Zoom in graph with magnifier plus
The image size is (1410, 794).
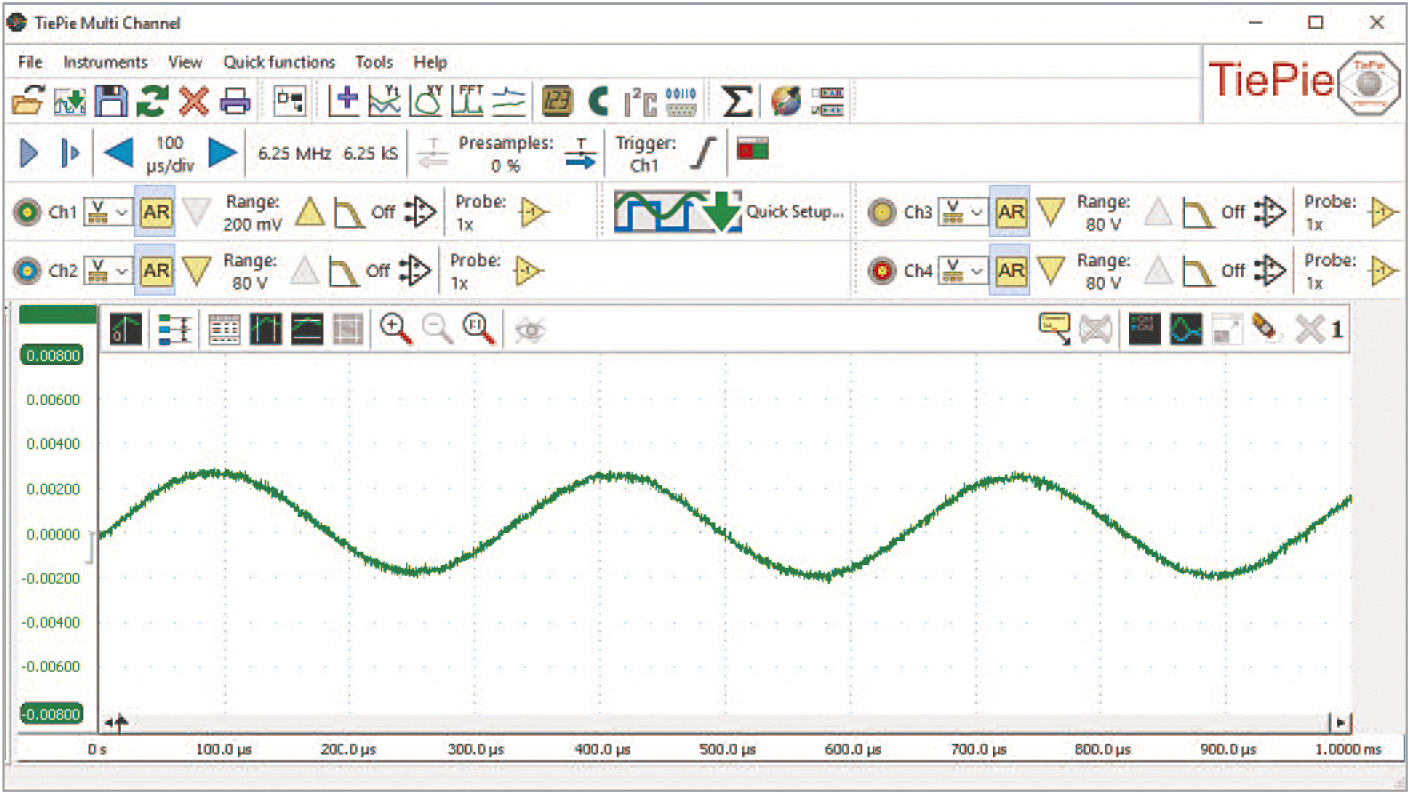tap(398, 329)
